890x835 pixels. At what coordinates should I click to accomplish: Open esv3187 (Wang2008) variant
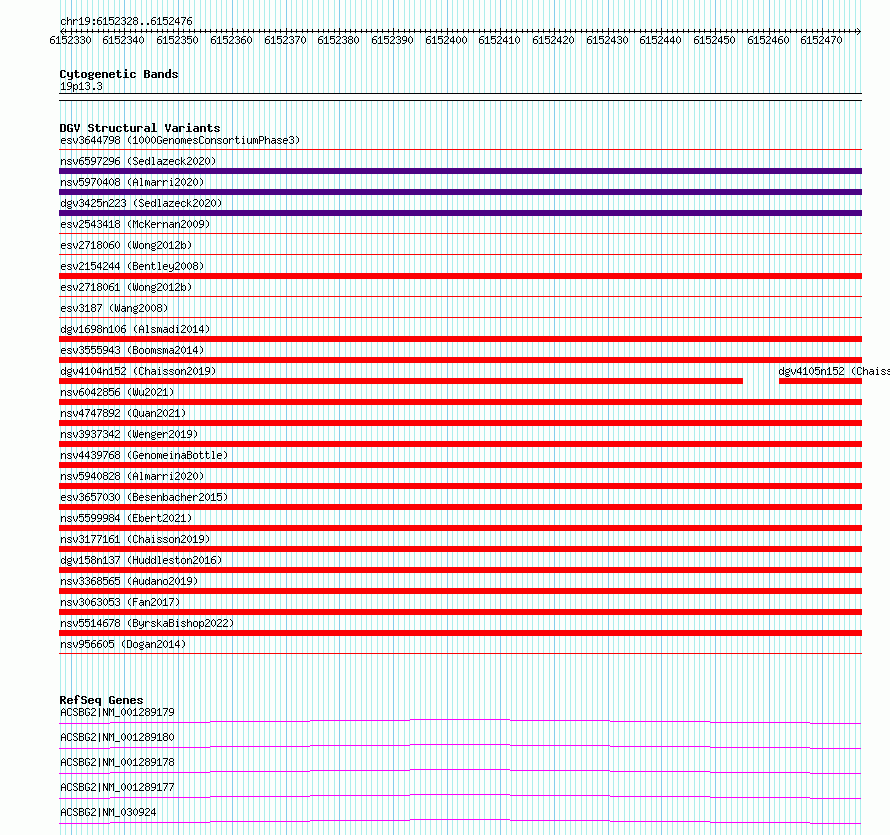[114, 308]
